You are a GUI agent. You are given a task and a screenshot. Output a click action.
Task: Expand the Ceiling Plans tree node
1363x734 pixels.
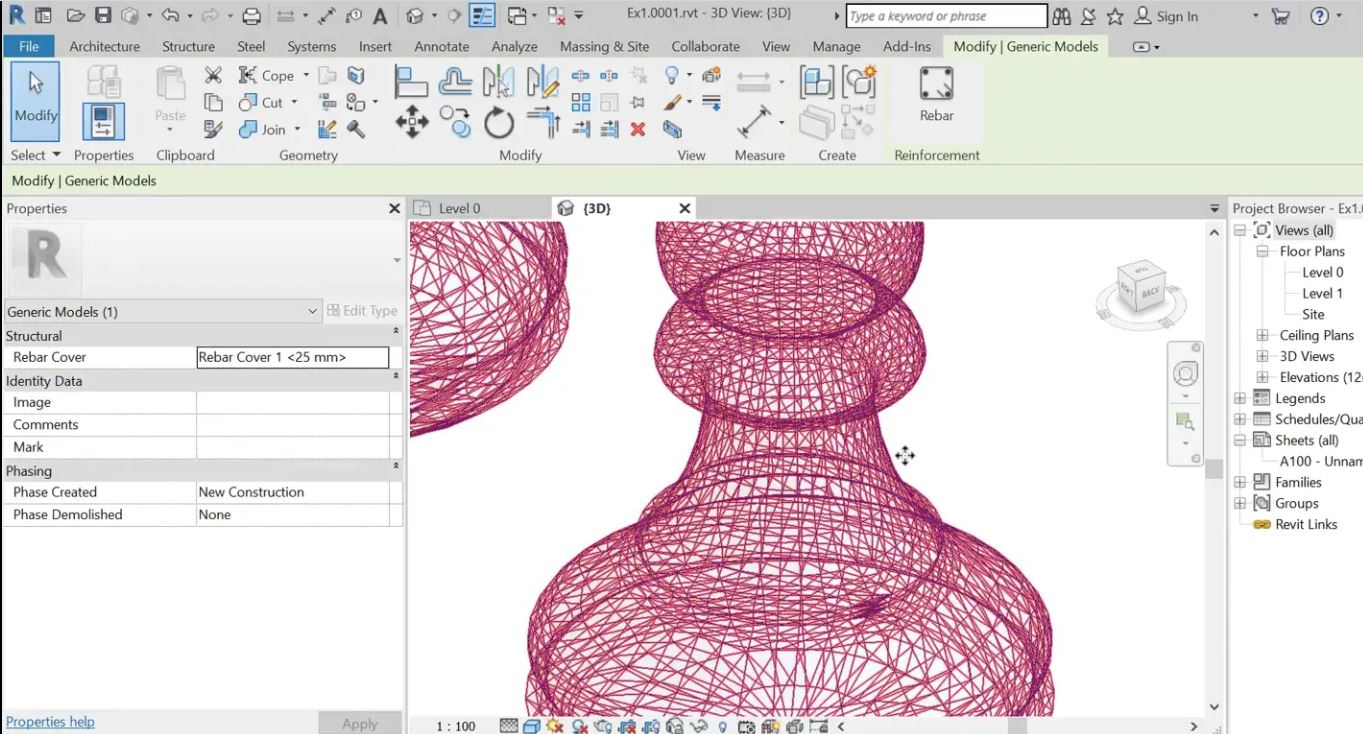tap(1261, 335)
